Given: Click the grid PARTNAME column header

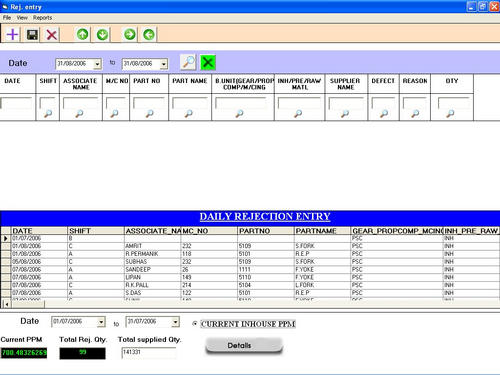Looking at the screenshot, I should [x=323, y=231].
